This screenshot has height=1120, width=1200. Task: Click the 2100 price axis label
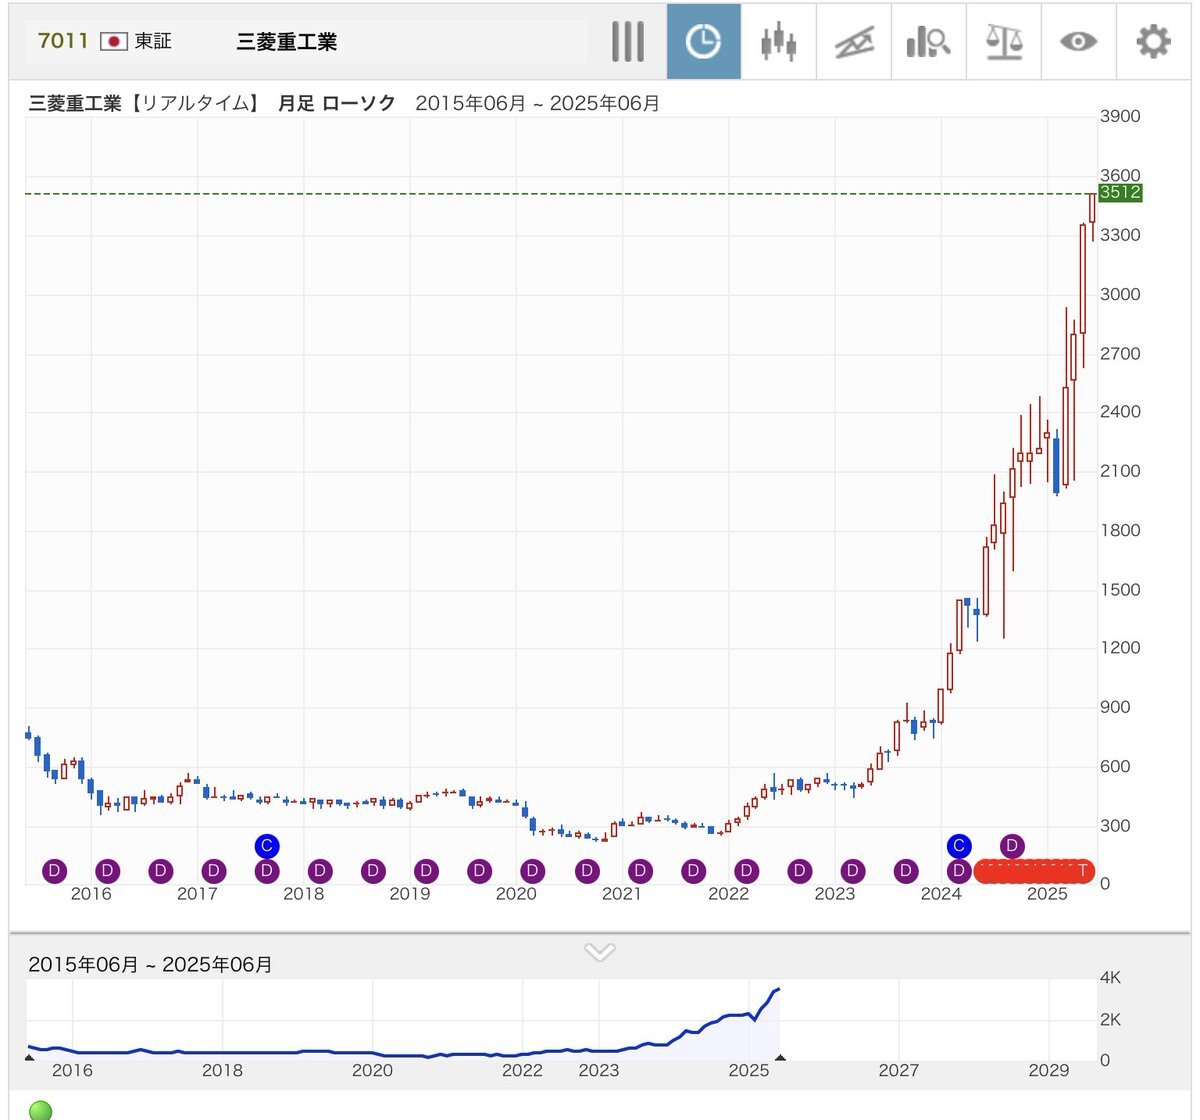(x=1120, y=471)
